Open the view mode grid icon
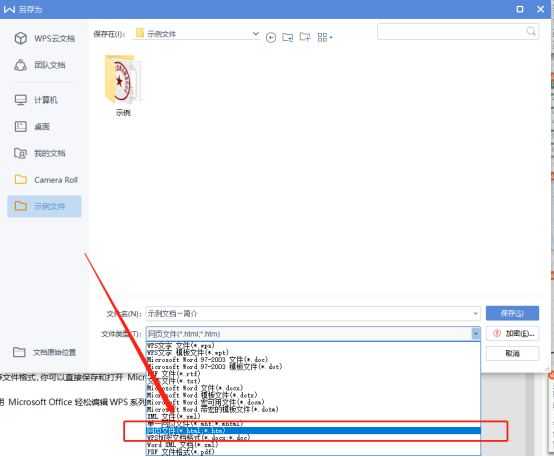Image resolution: width=554 pixels, height=457 pixels. pos(324,37)
